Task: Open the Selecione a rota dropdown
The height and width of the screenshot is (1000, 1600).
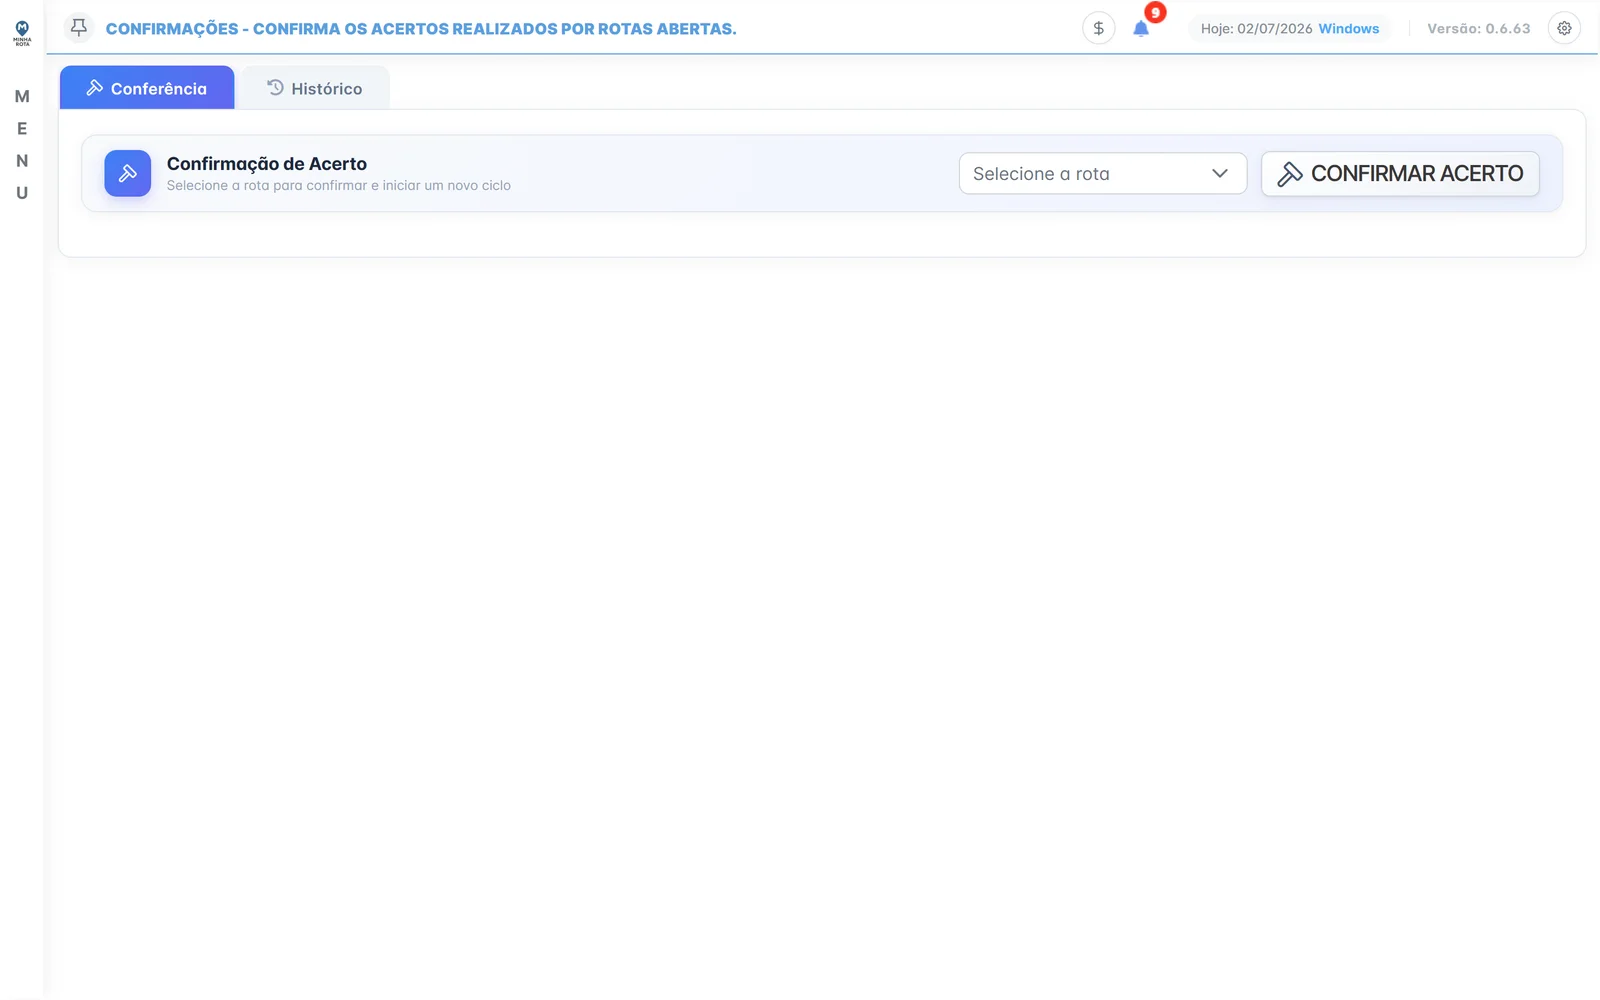Action: coord(1103,173)
